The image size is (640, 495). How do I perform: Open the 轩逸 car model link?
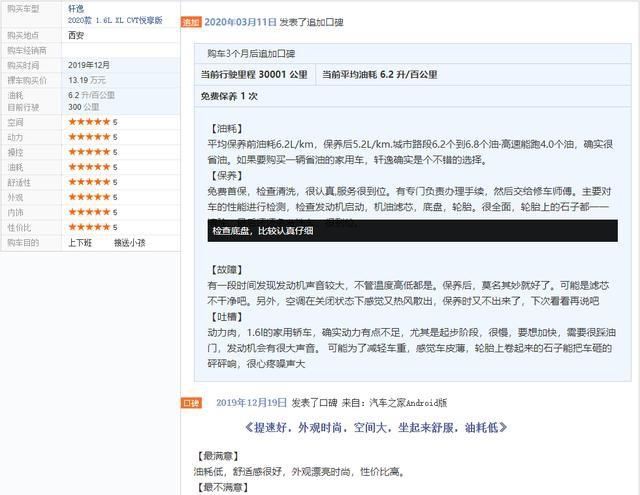tap(76, 9)
